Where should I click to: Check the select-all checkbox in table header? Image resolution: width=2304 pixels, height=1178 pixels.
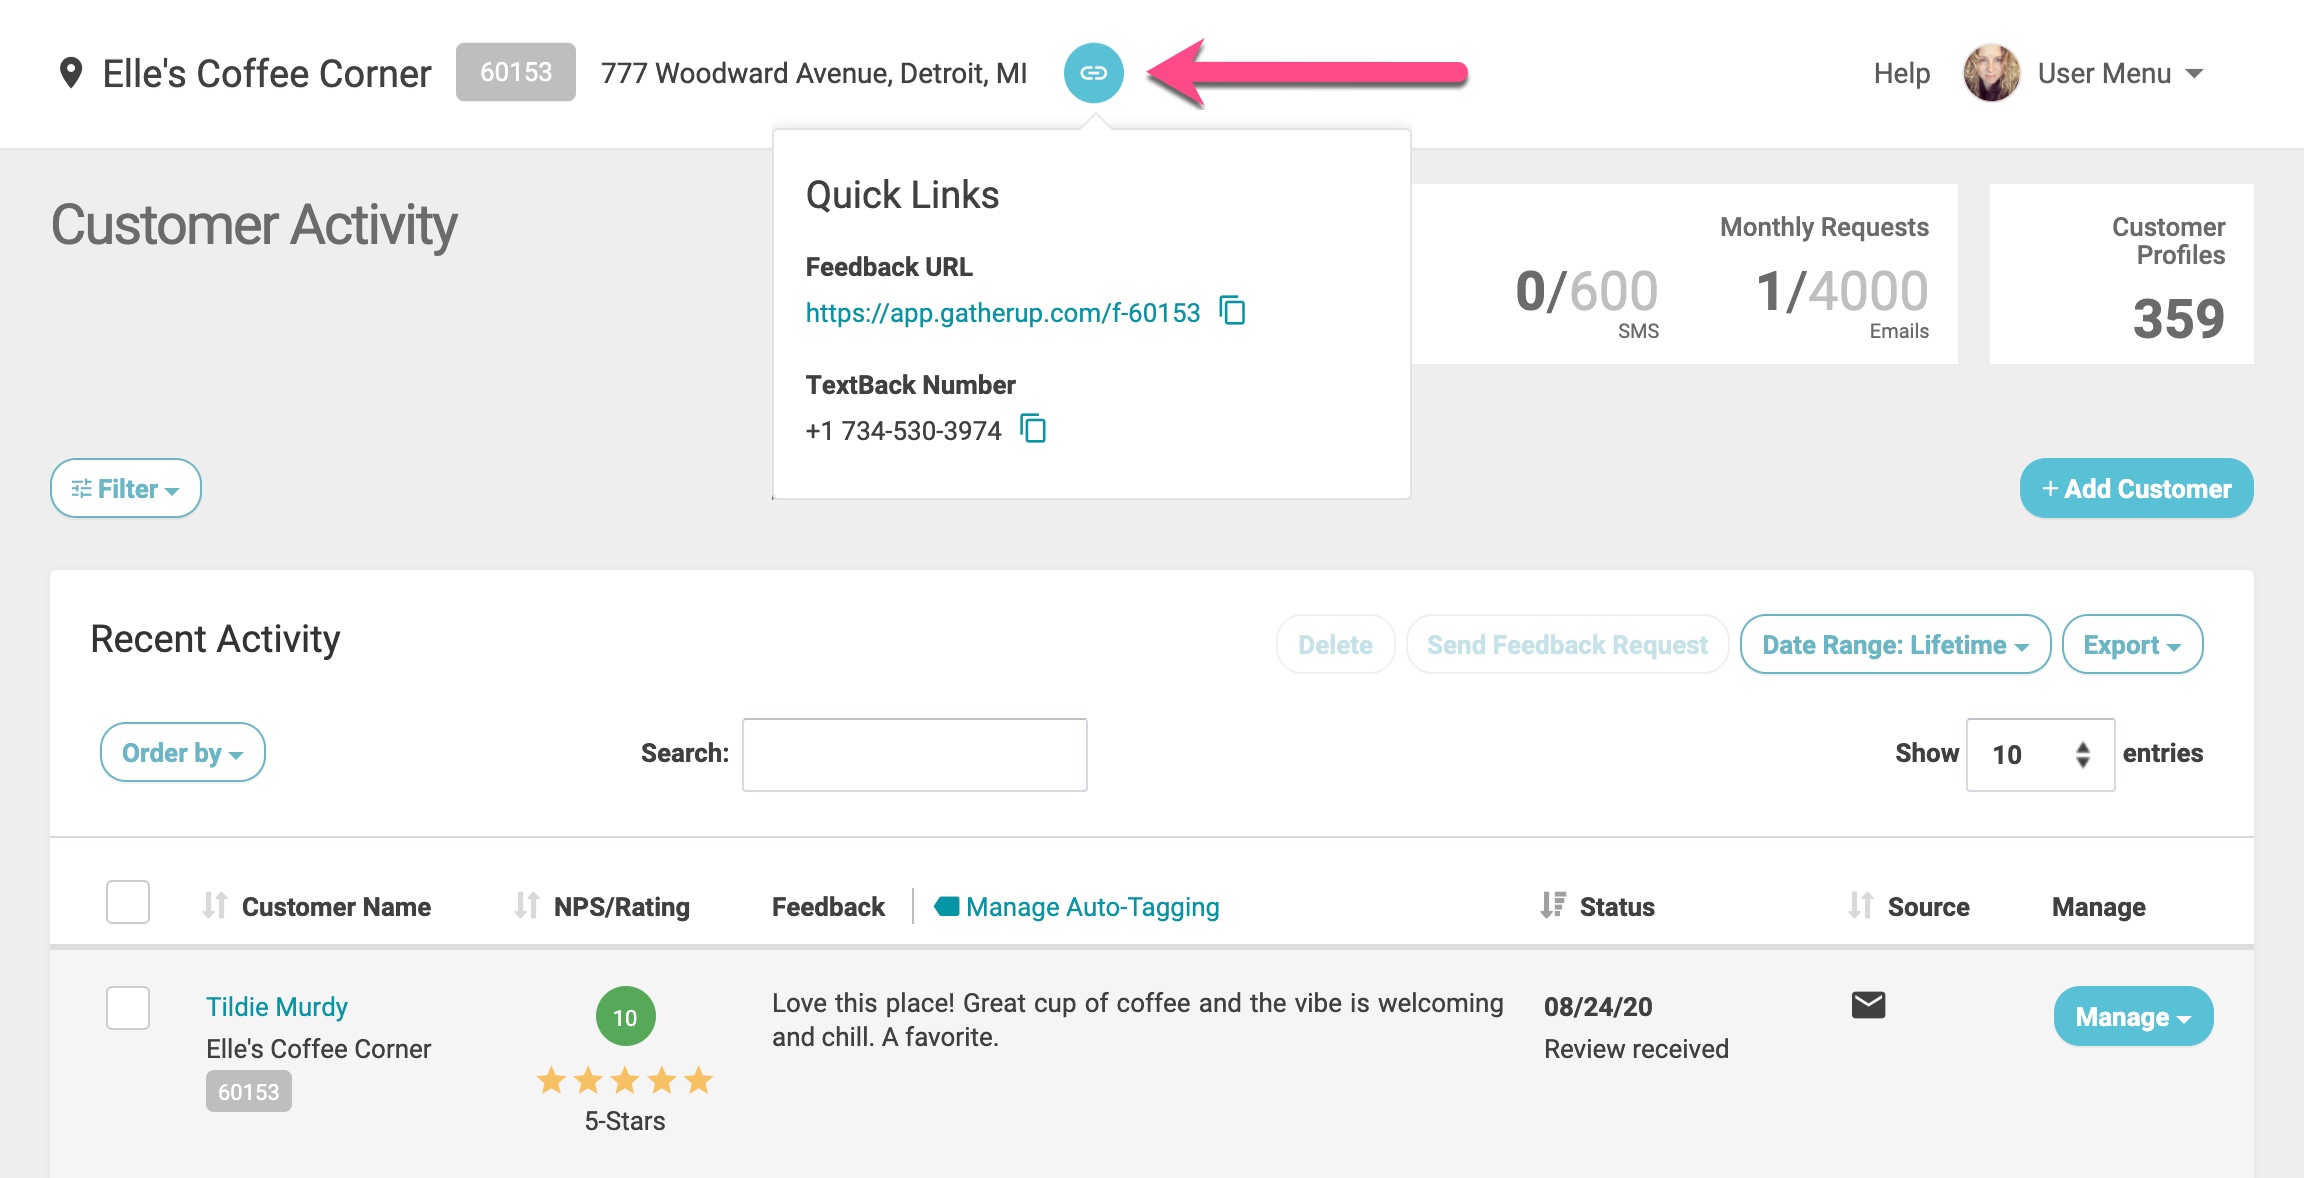pos(127,903)
